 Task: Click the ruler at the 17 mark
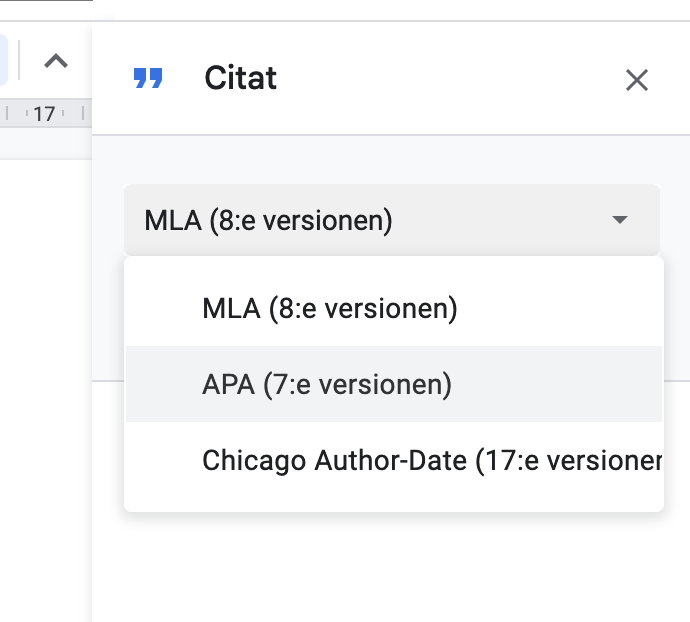[x=44, y=114]
